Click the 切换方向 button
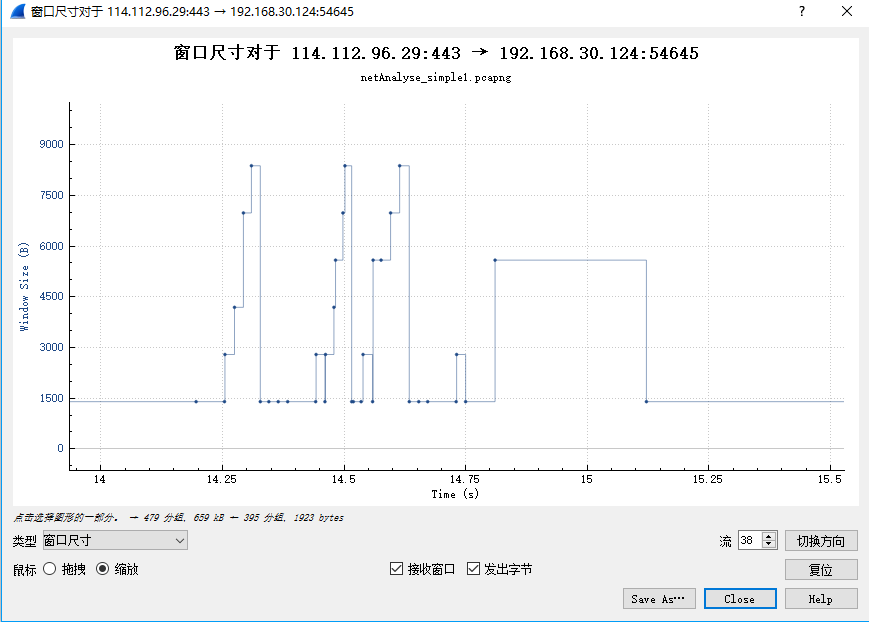The height and width of the screenshot is (622, 869). (821, 541)
